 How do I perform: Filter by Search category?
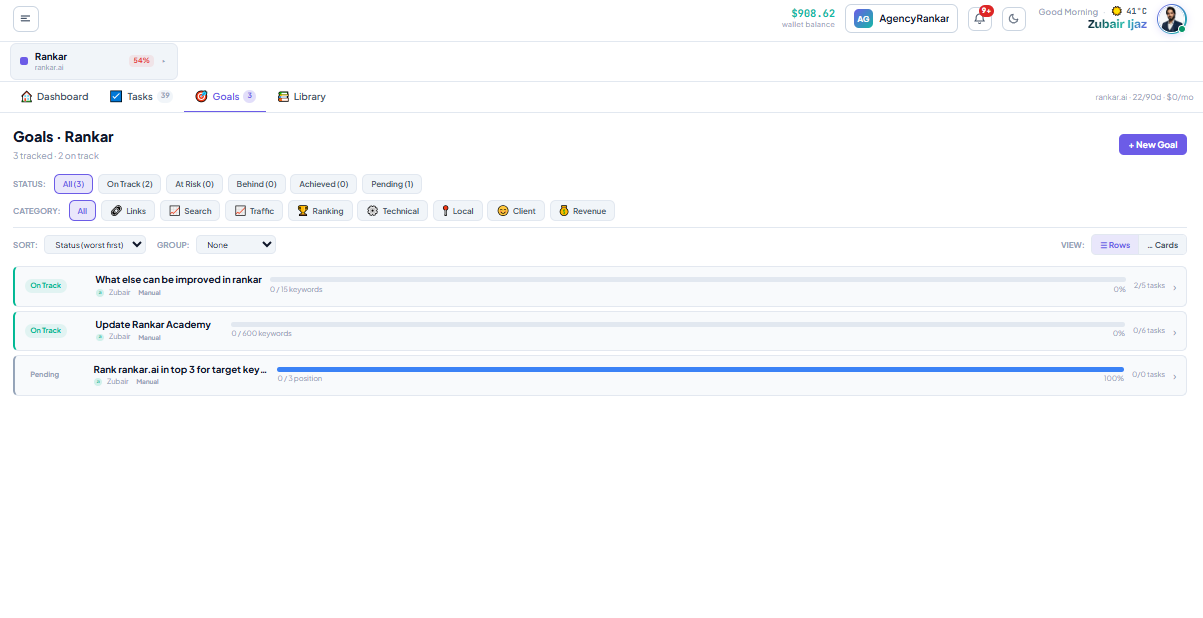tap(190, 211)
